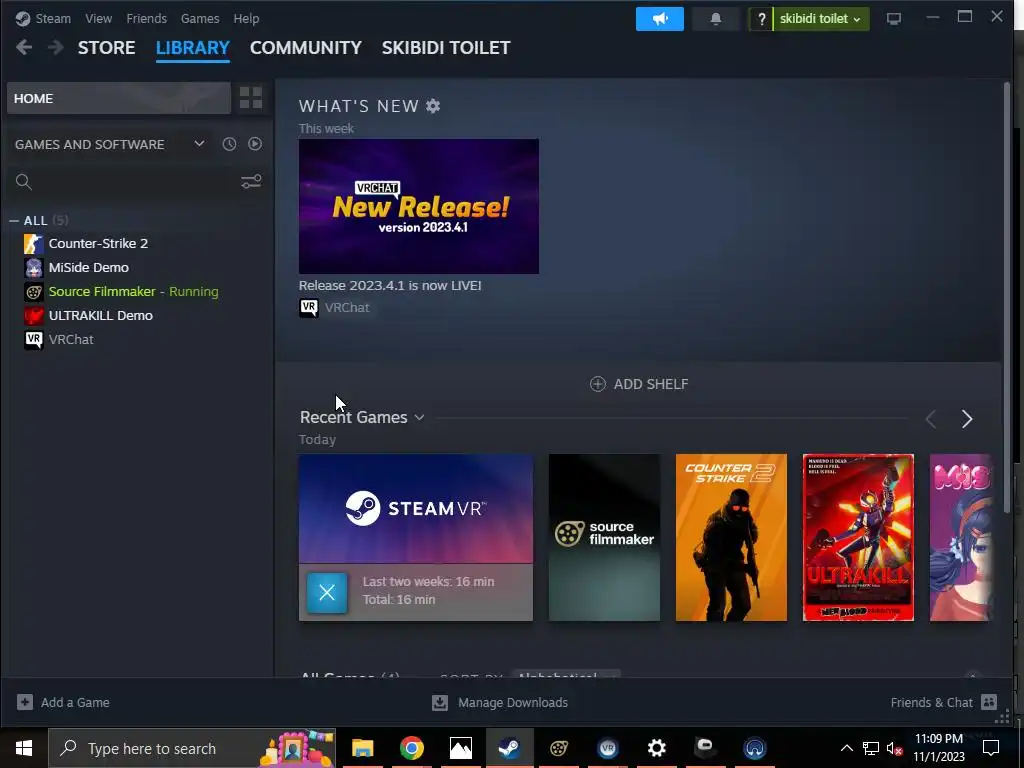This screenshot has width=1024, height=768.
Task: Stop SteamVR with the blue X button
Action: [x=327, y=592]
